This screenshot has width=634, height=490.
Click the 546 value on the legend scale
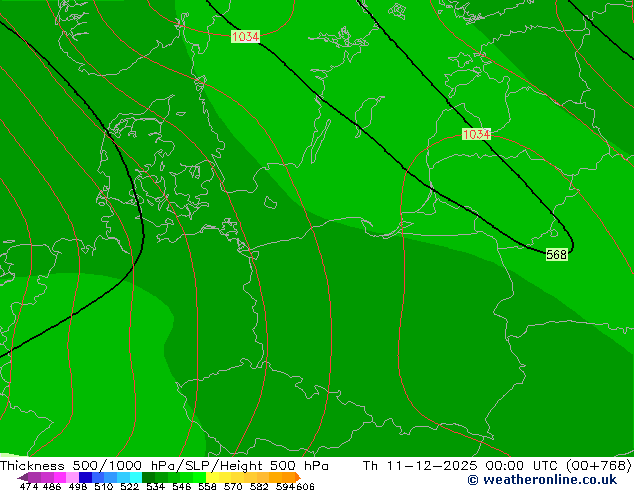click(182, 486)
